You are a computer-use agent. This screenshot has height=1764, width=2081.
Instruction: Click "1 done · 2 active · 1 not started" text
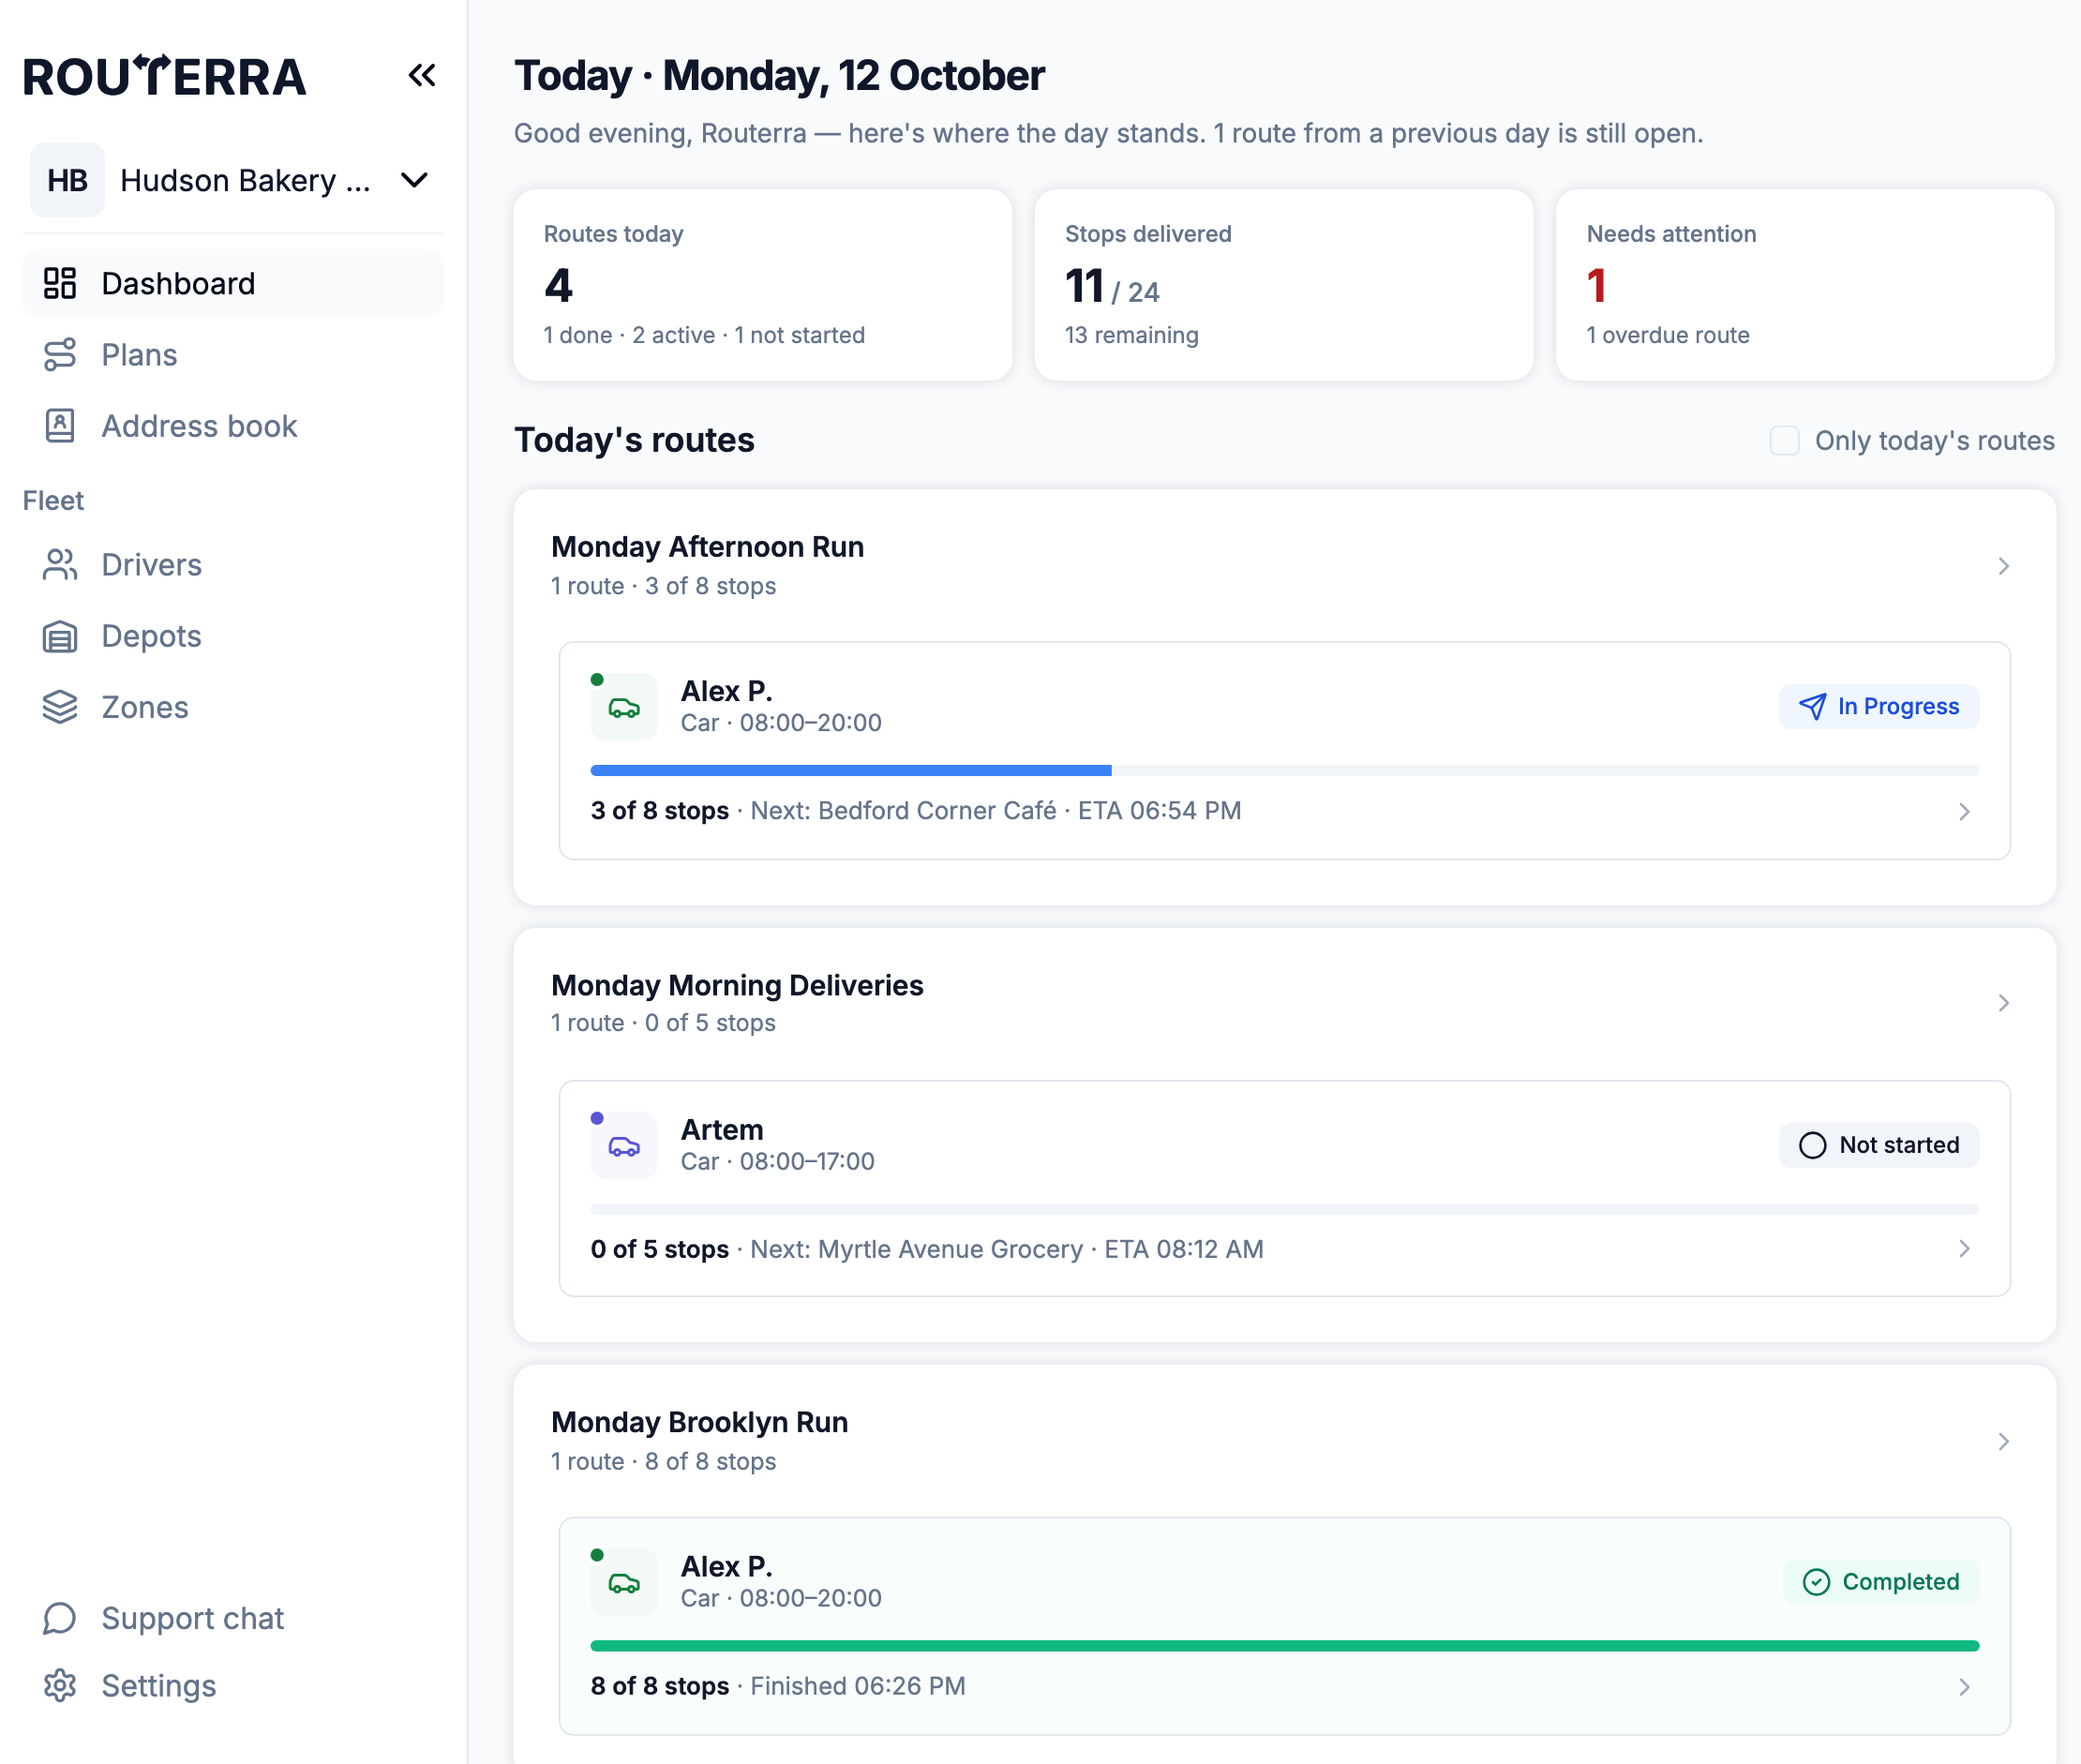coord(705,335)
